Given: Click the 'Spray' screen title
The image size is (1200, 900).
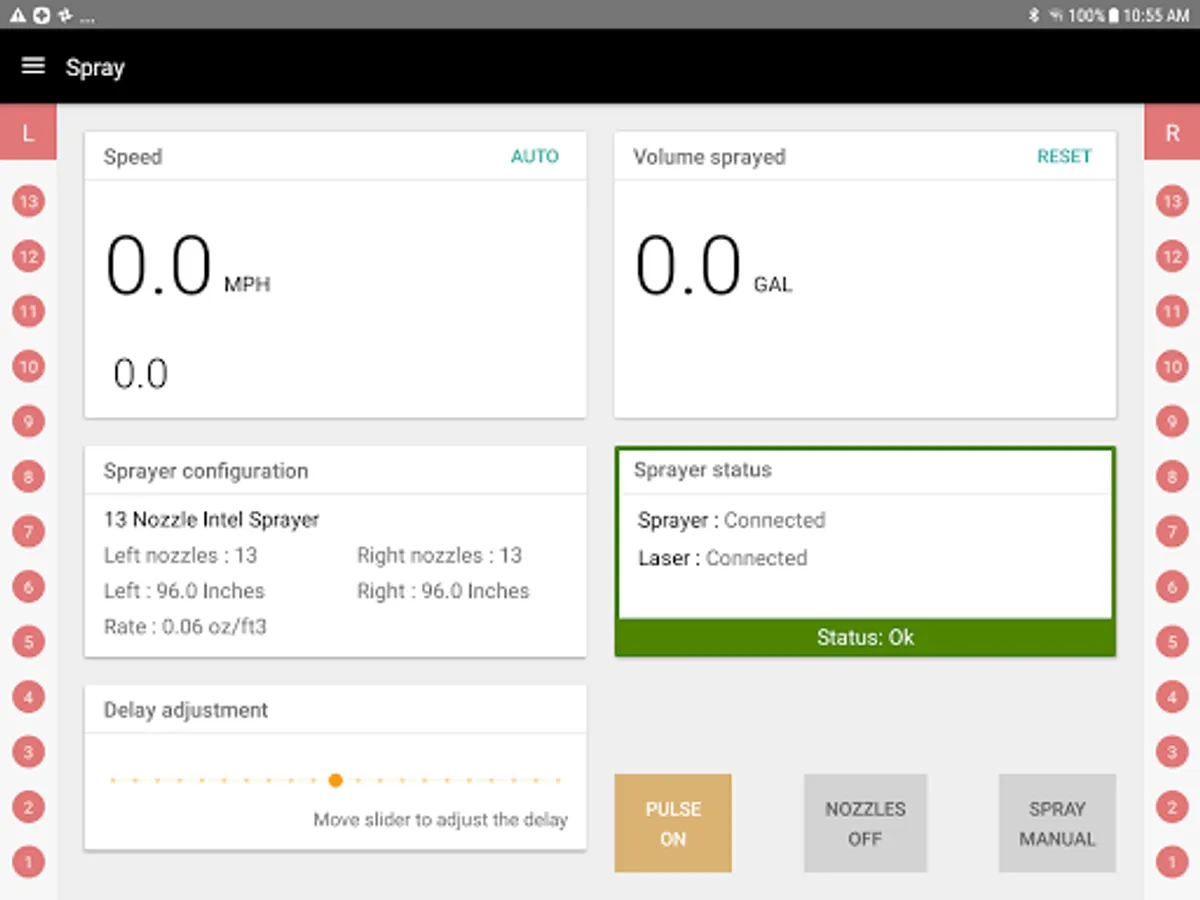Looking at the screenshot, I should pyautogui.click(x=95, y=68).
